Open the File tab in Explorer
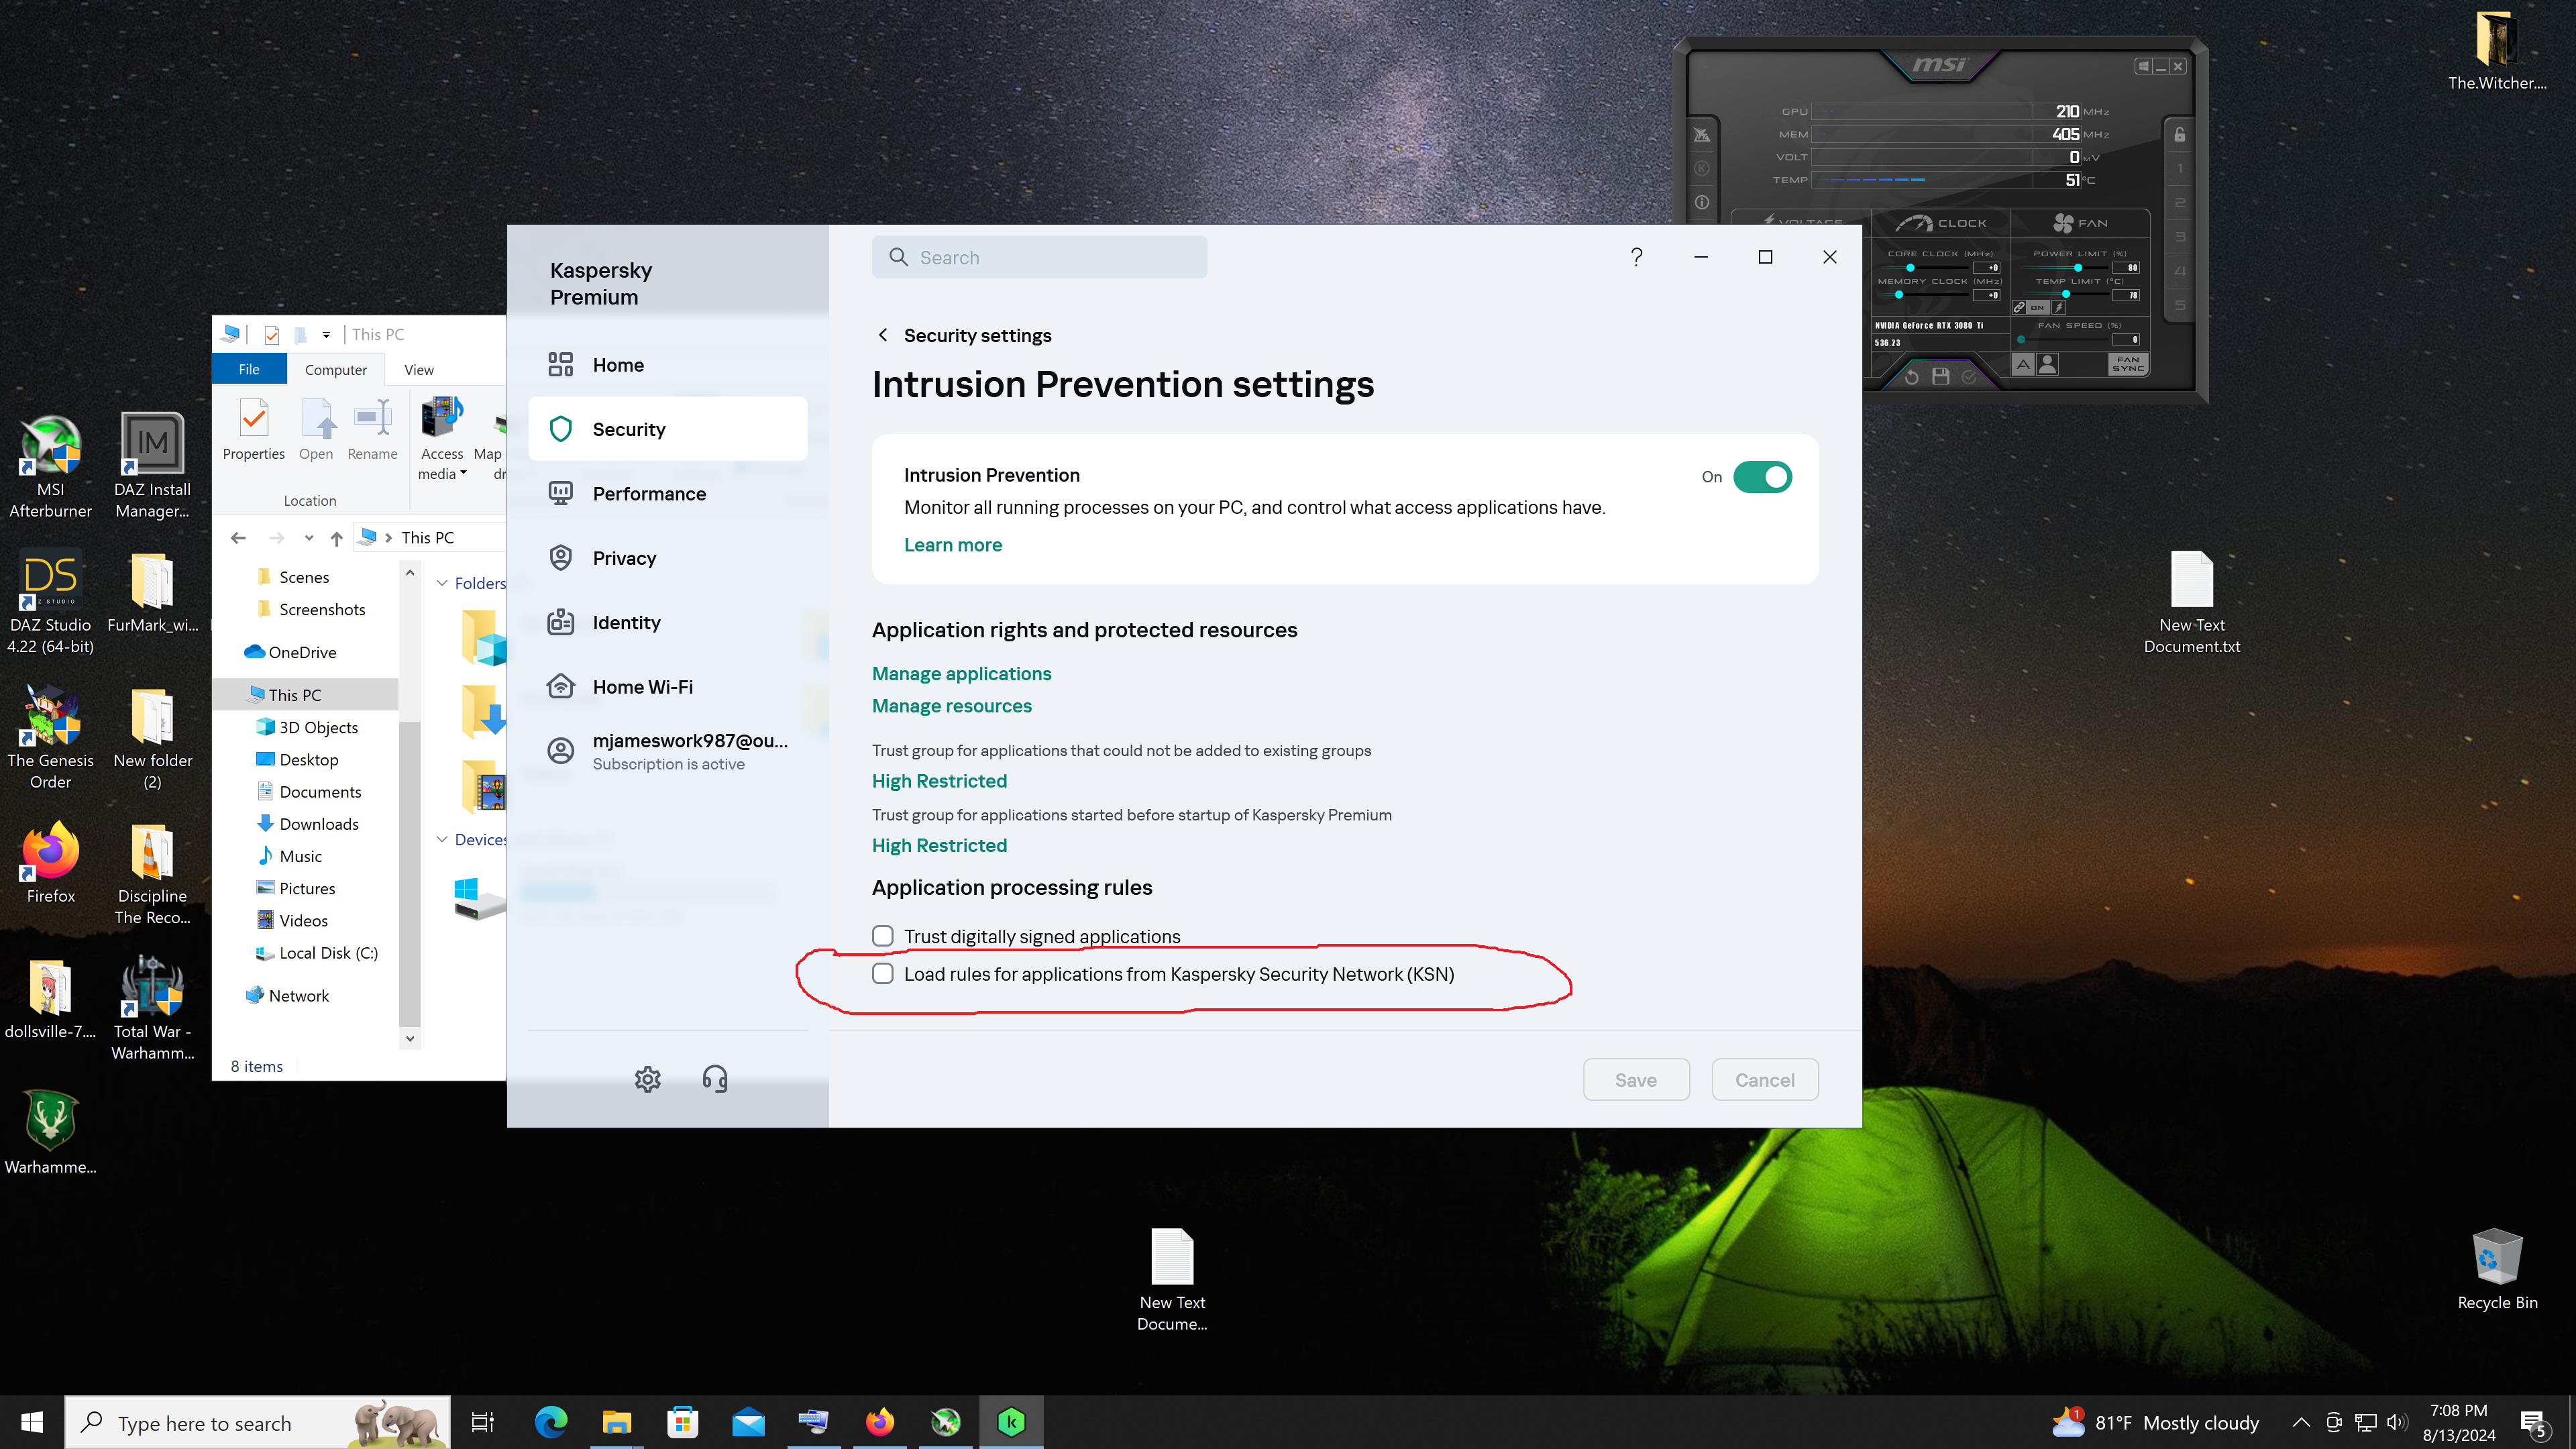The width and height of the screenshot is (2576, 1449). 249,369
